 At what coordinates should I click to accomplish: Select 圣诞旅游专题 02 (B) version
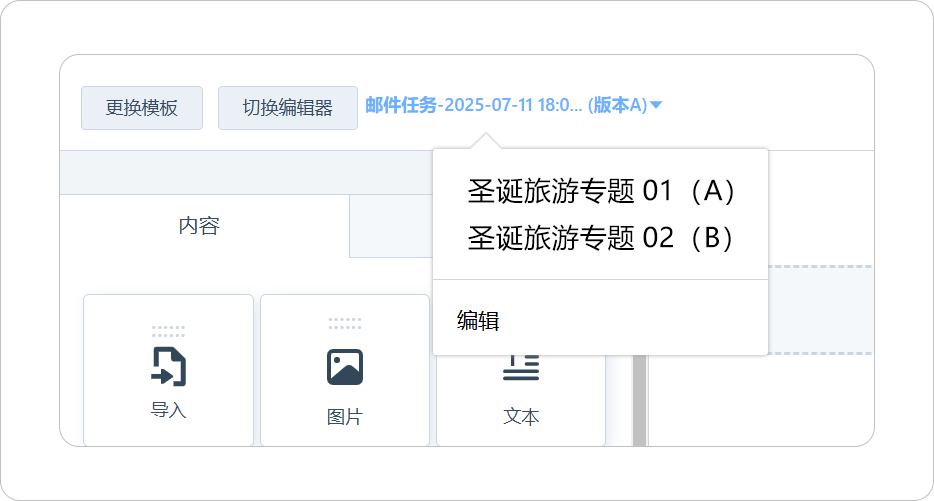tap(600, 238)
